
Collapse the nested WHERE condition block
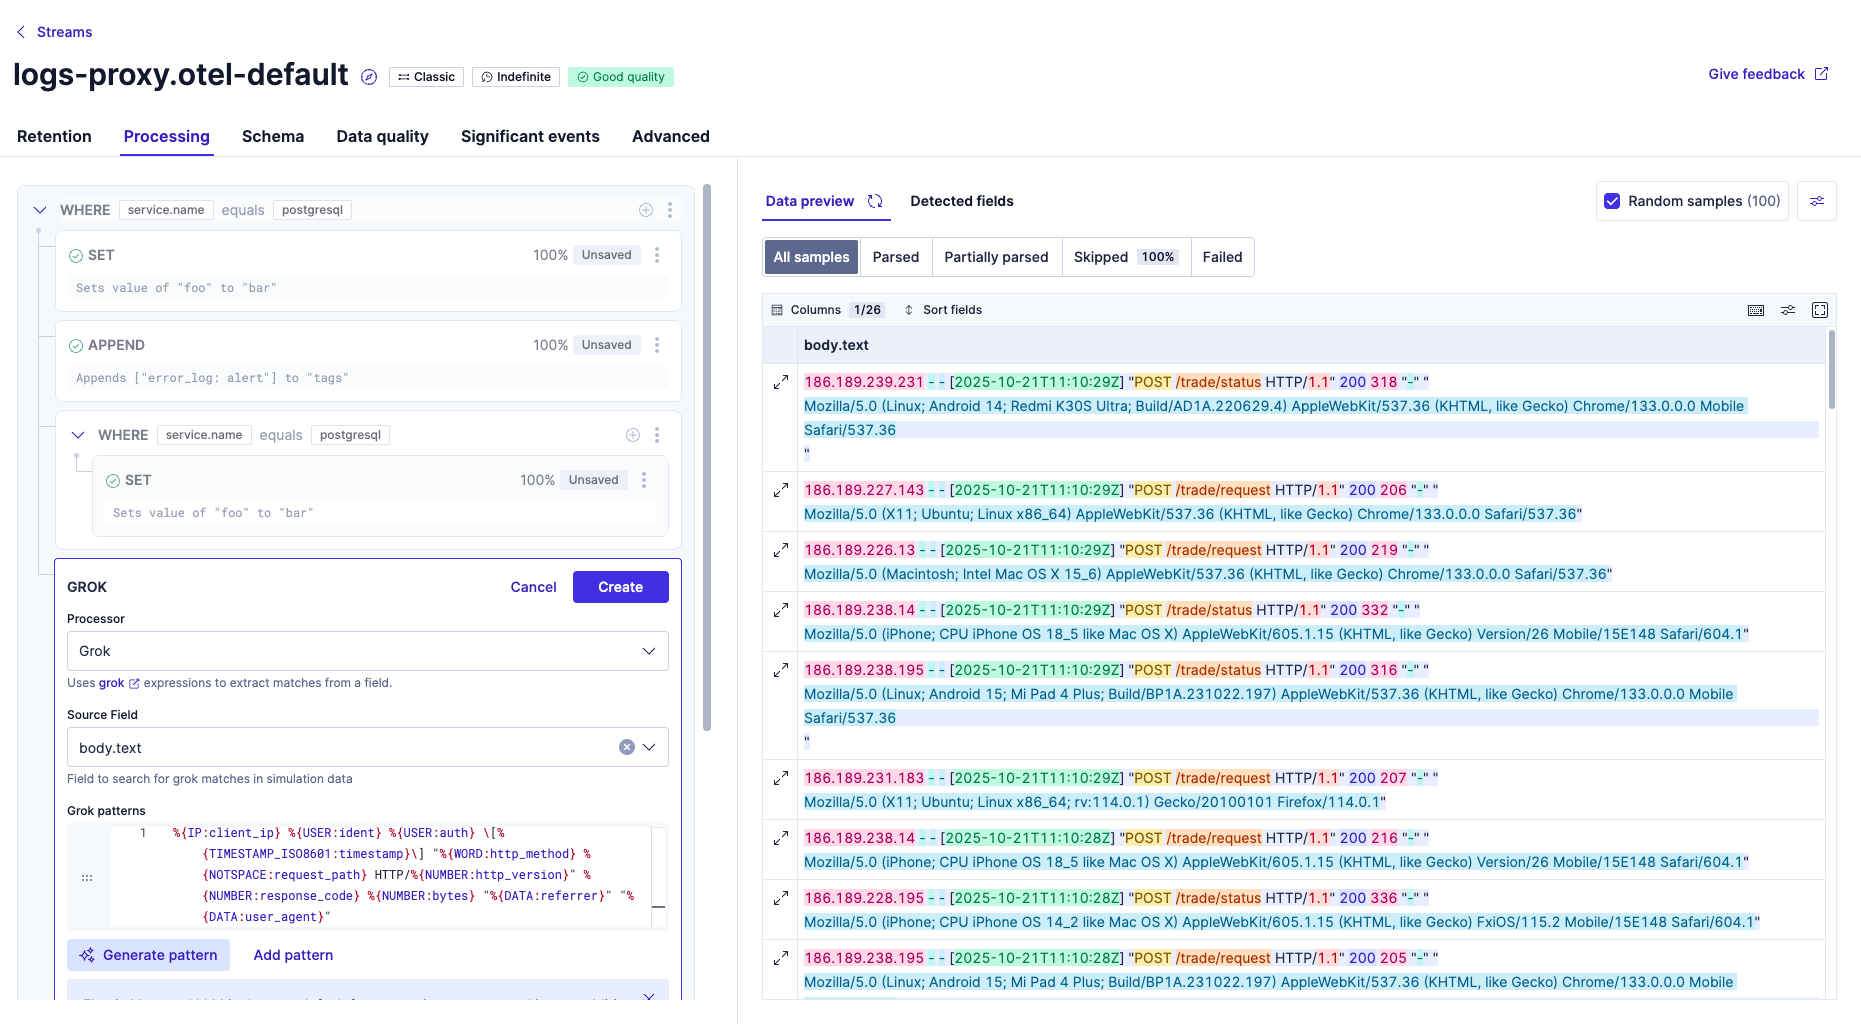pos(78,435)
